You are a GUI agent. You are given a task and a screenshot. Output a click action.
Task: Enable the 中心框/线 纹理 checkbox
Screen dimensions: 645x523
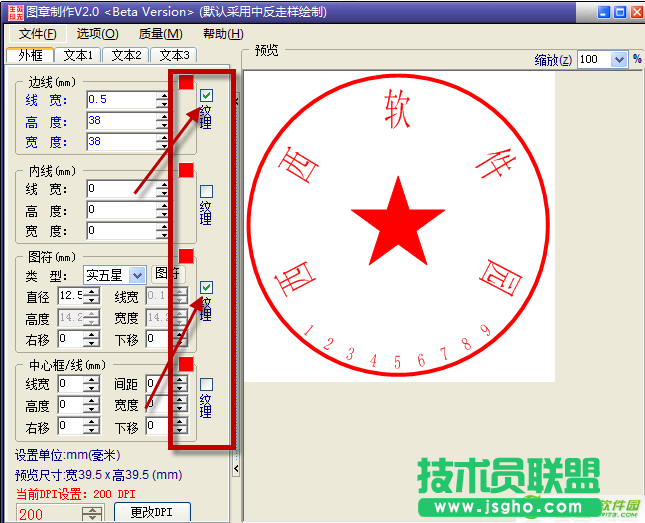coord(206,384)
